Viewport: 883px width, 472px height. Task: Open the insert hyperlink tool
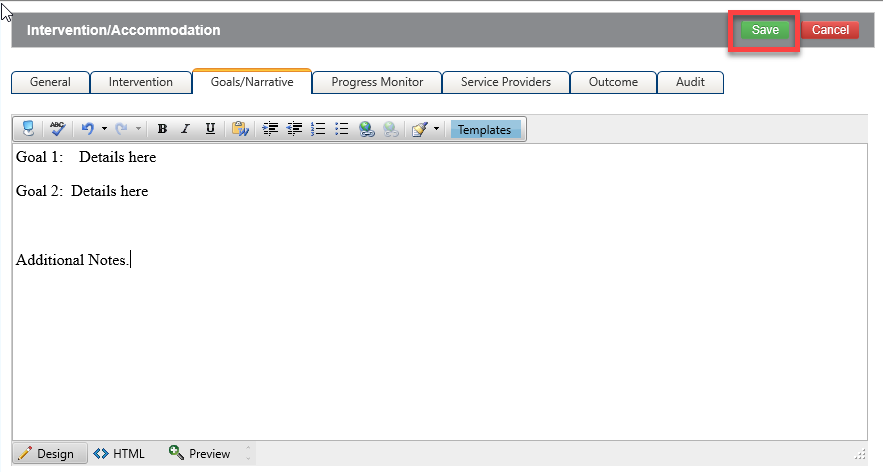click(367, 129)
